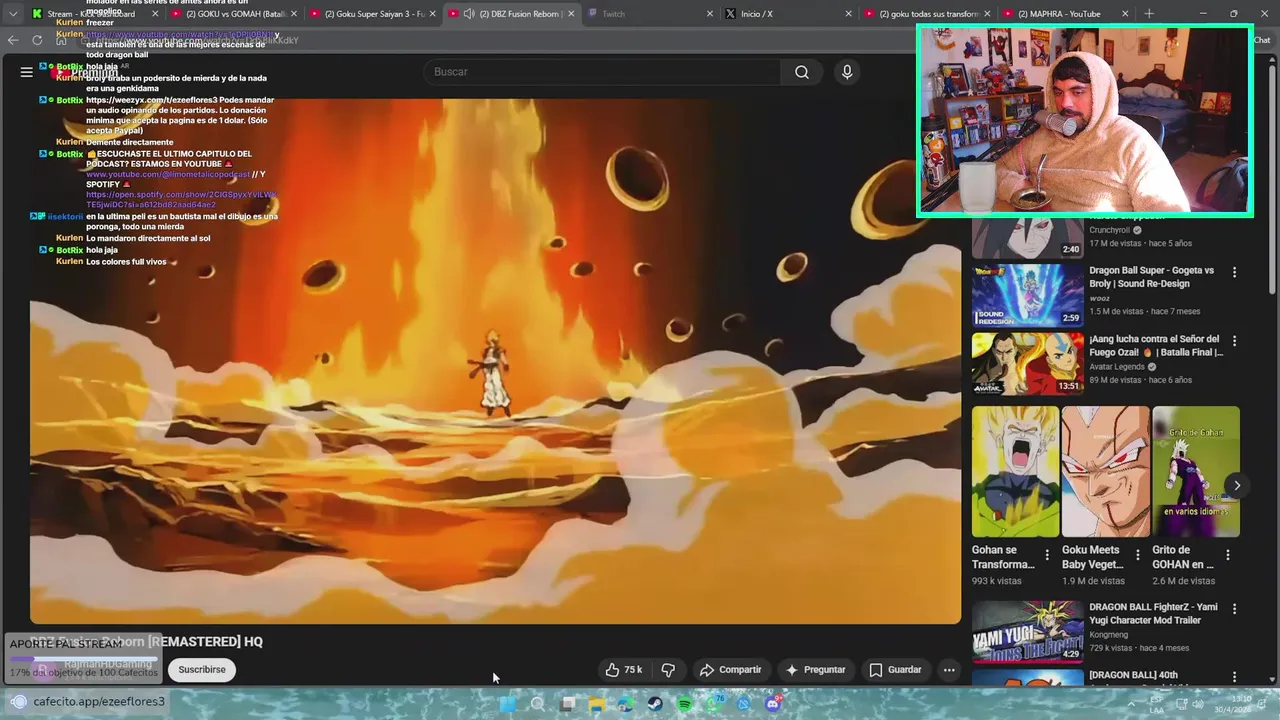The width and height of the screenshot is (1280, 720).
Task: Open options for Aang vs Ozai video
Action: point(1234,341)
